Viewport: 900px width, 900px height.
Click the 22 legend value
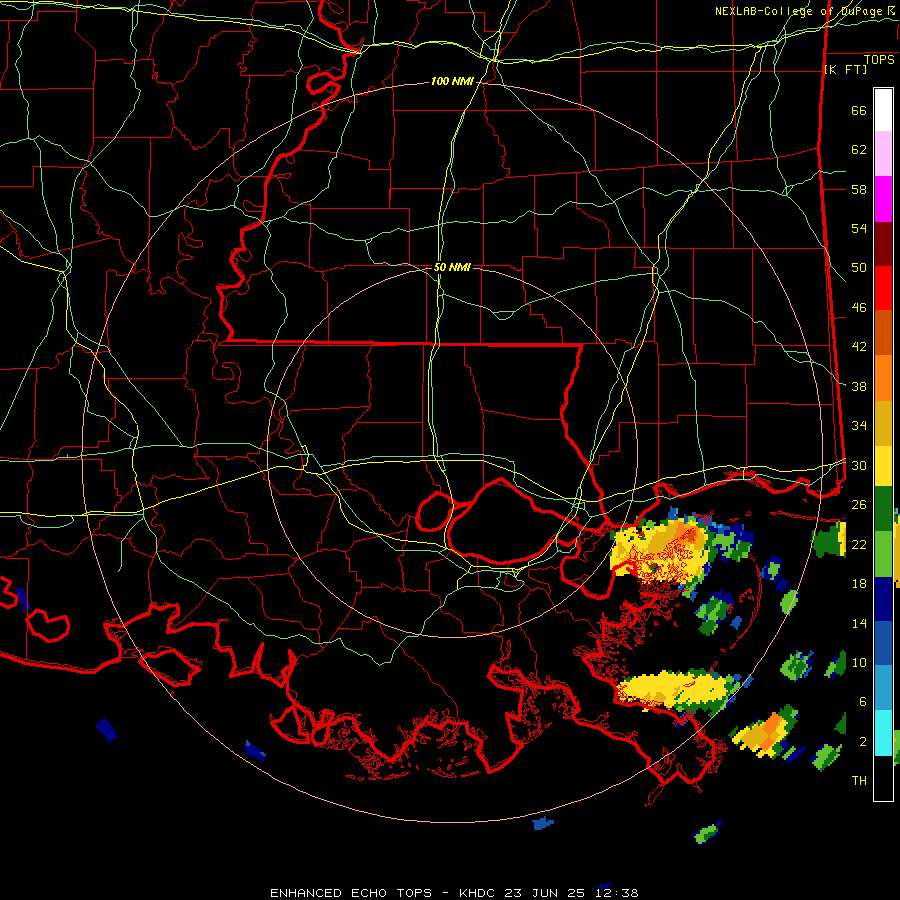click(859, 544)
